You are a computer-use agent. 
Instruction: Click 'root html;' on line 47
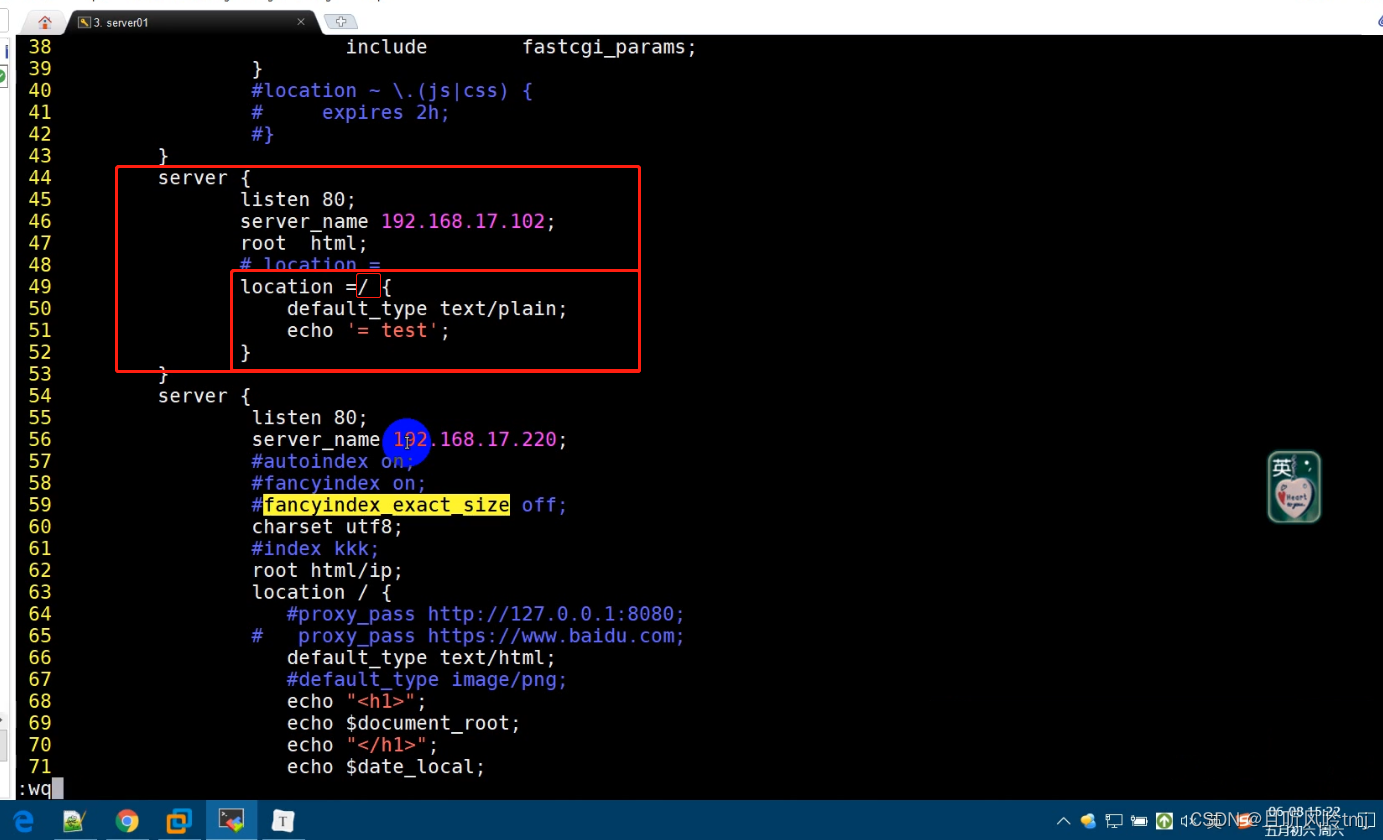[x=304, y=243]
